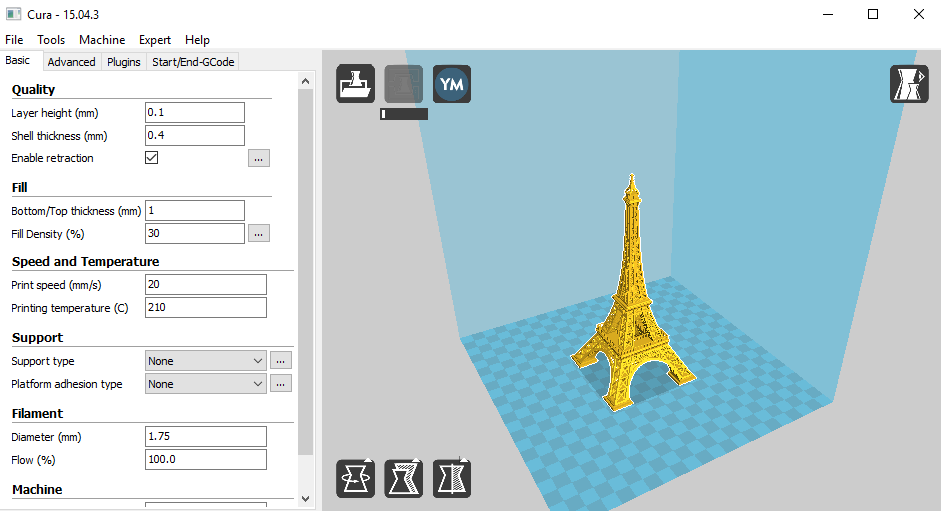Click the YM YouMagine share icon

pyautogui.click(x=451, y=83)
